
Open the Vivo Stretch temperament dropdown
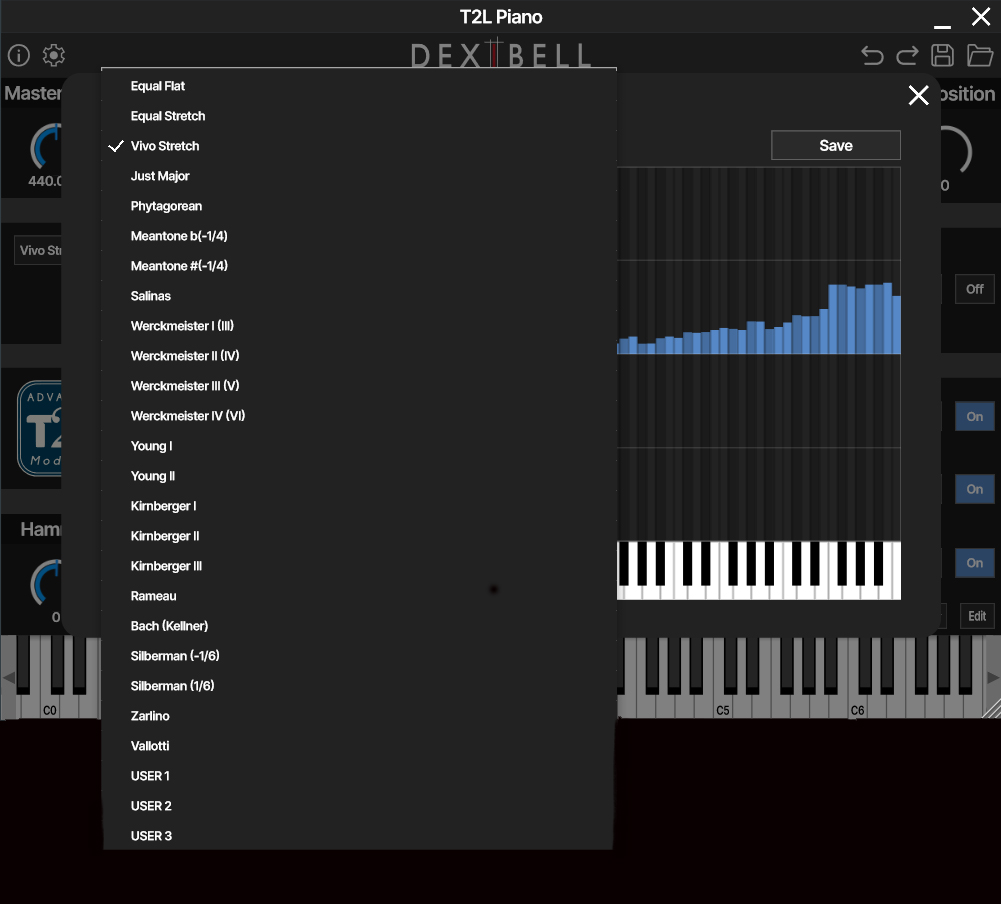38,251
